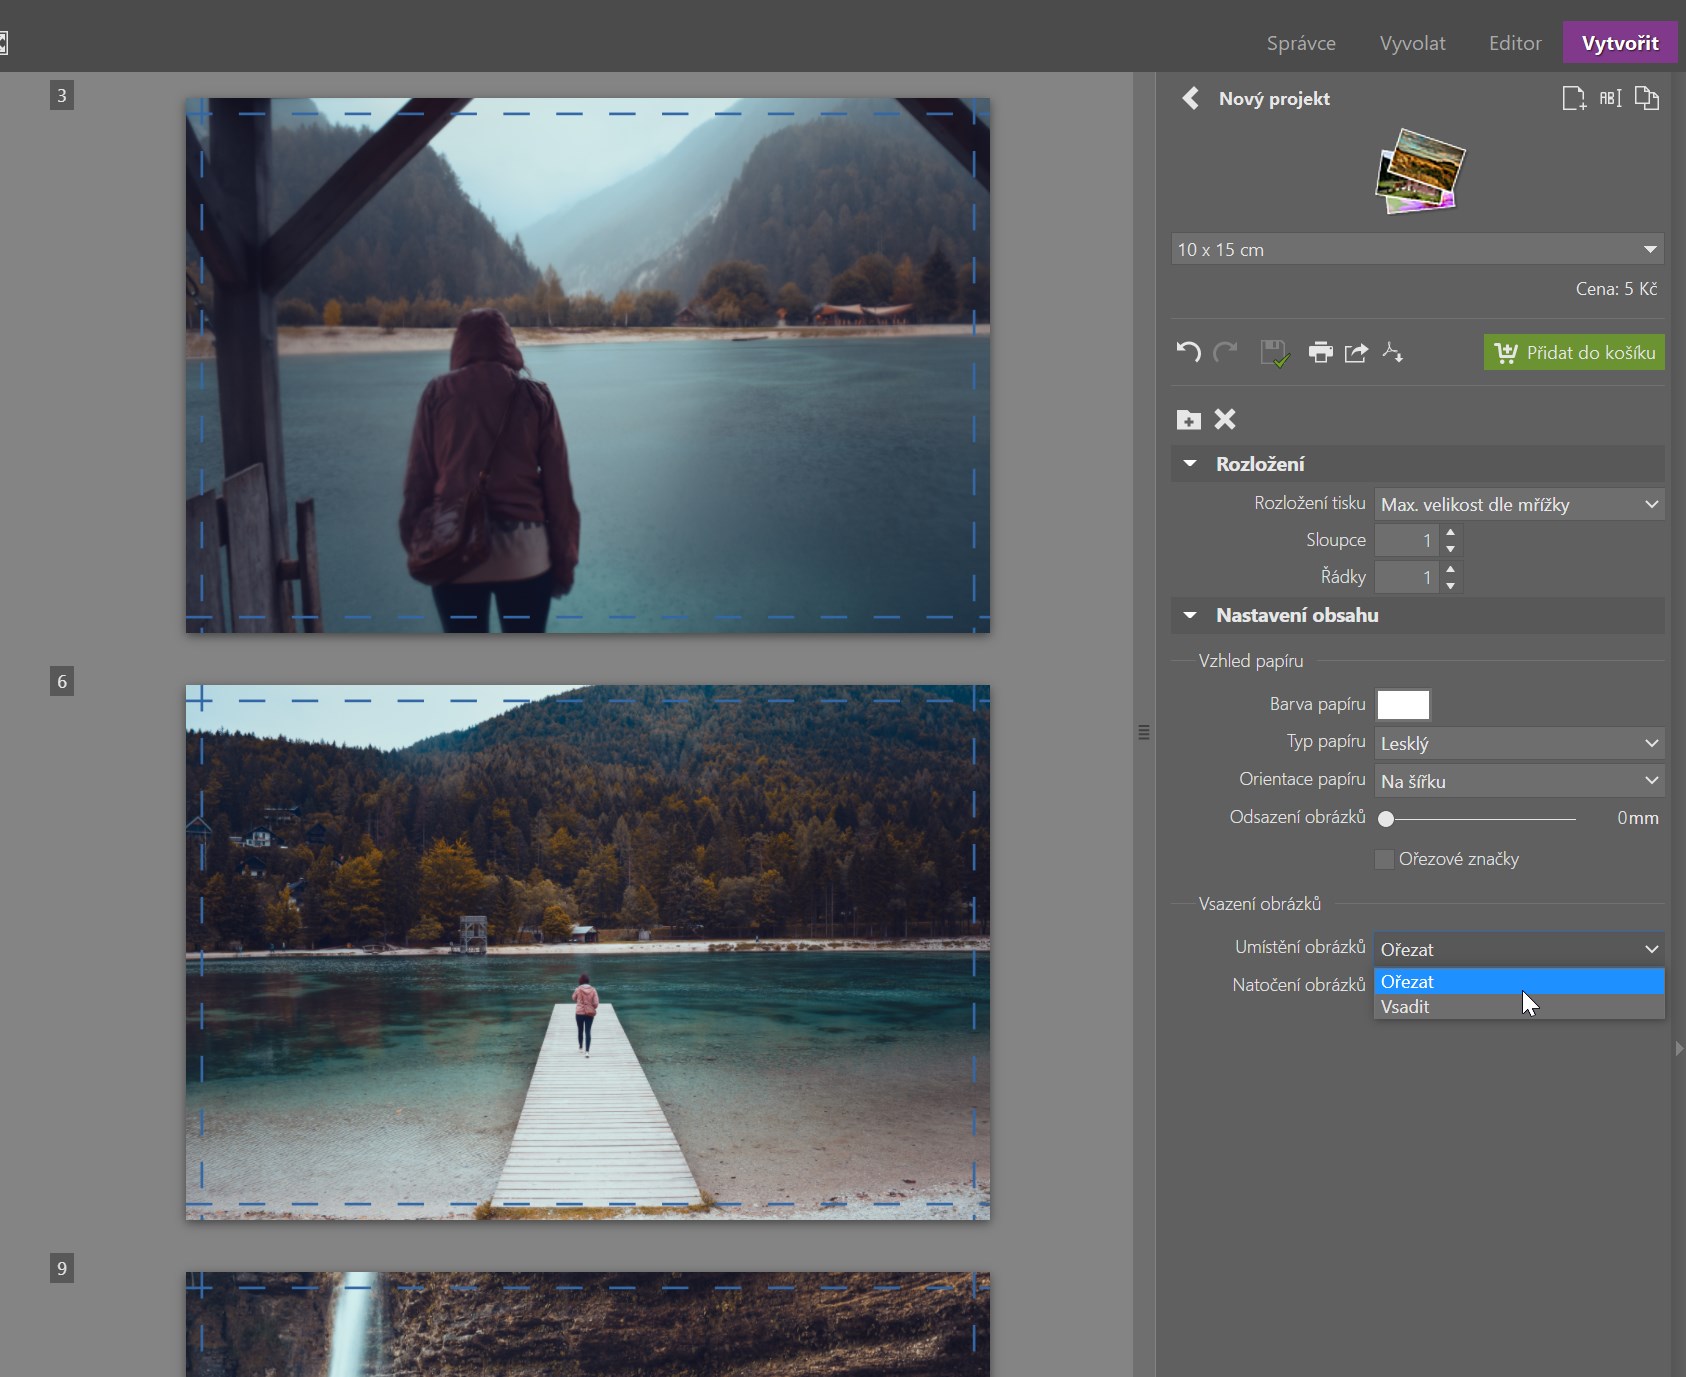Choose Ořezat option in the dropdown list
The image size is (1686, 1377).
click(x=1519, y=982)
